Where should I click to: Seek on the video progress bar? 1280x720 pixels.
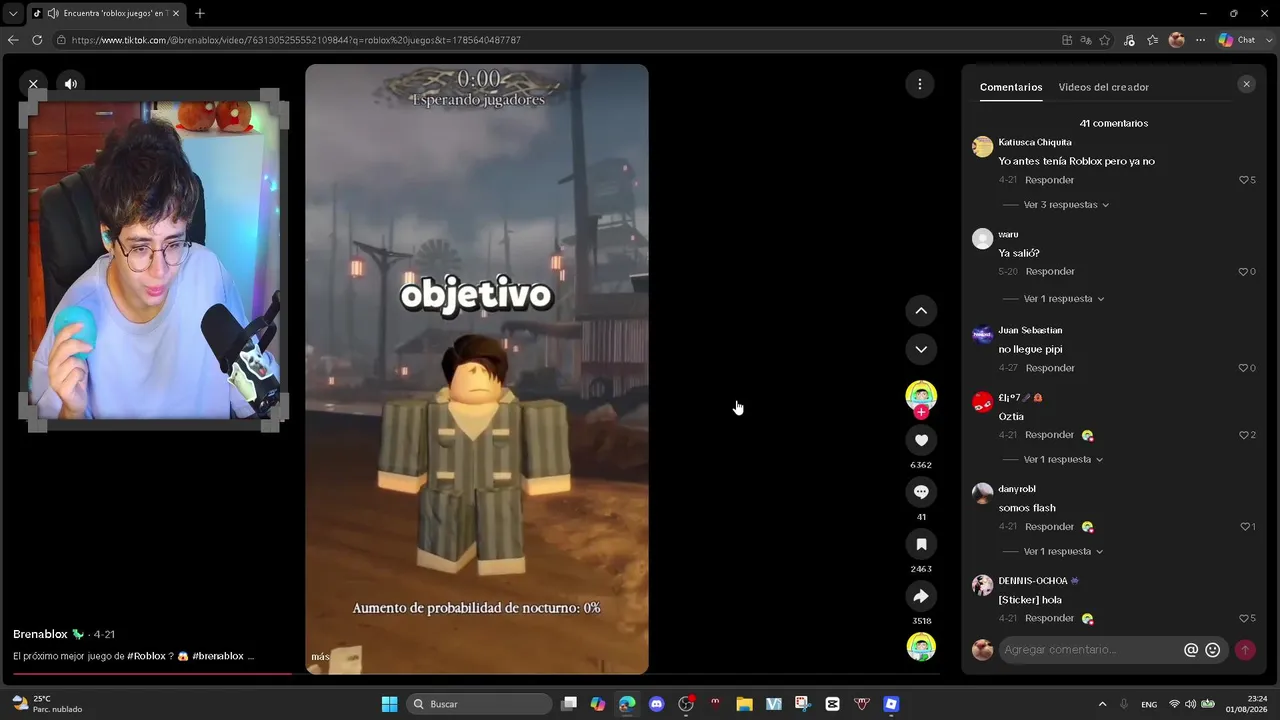point(475,673)
